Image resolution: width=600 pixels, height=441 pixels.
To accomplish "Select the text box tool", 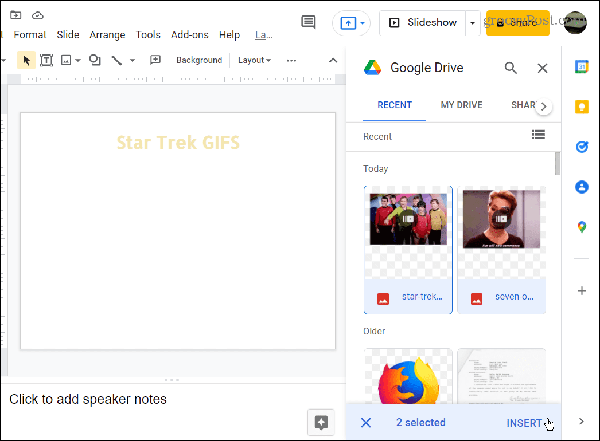I will [x=46, y=60].
